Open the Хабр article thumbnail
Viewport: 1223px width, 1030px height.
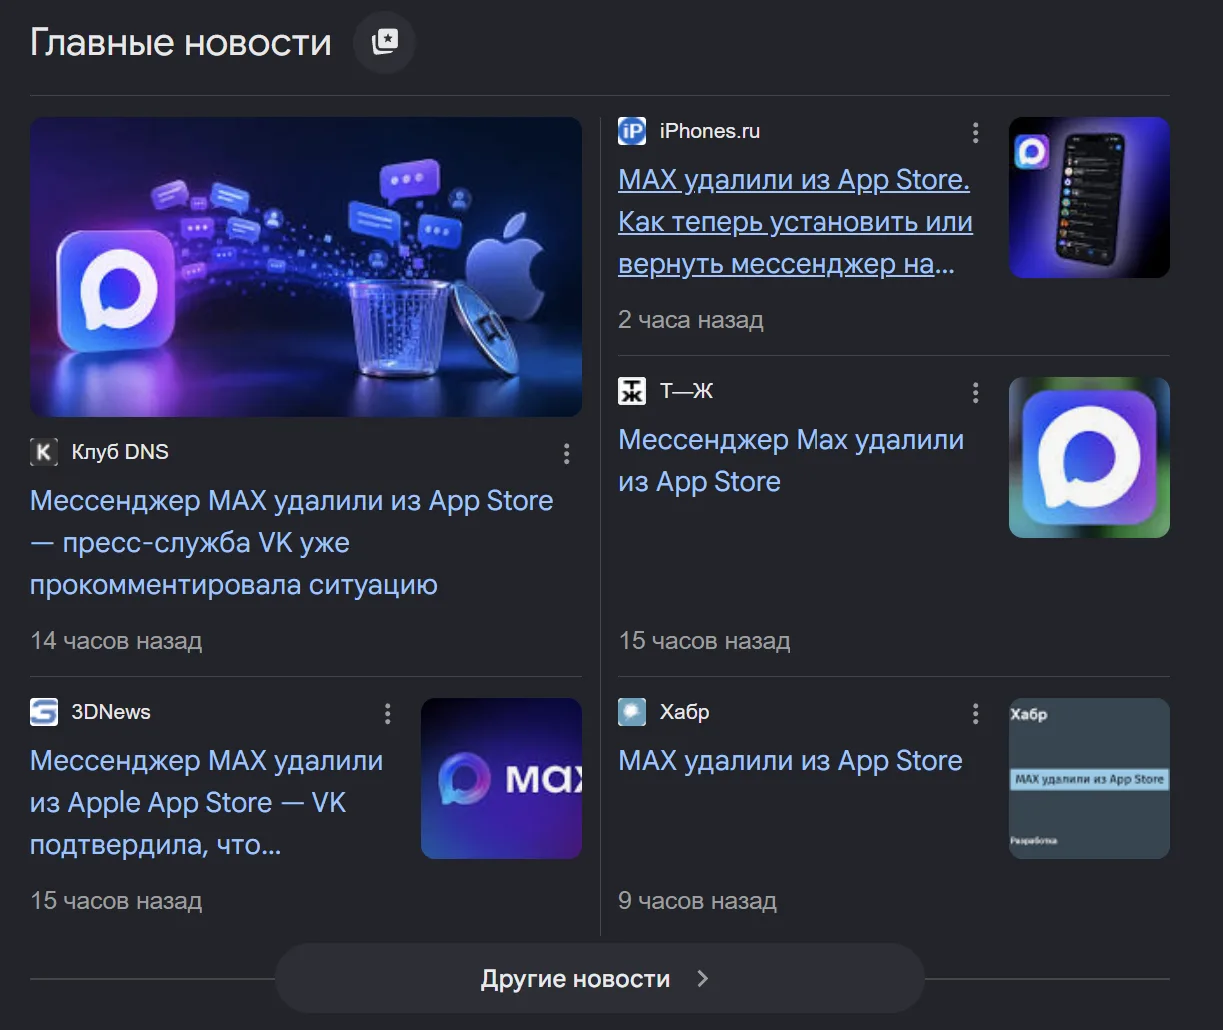click(1089, 778)
